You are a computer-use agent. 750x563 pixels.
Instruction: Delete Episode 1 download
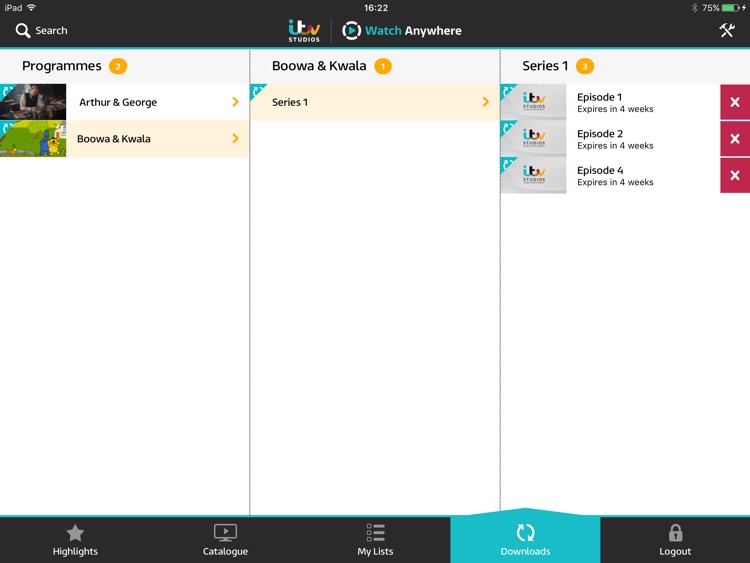(x=735, y=102)
